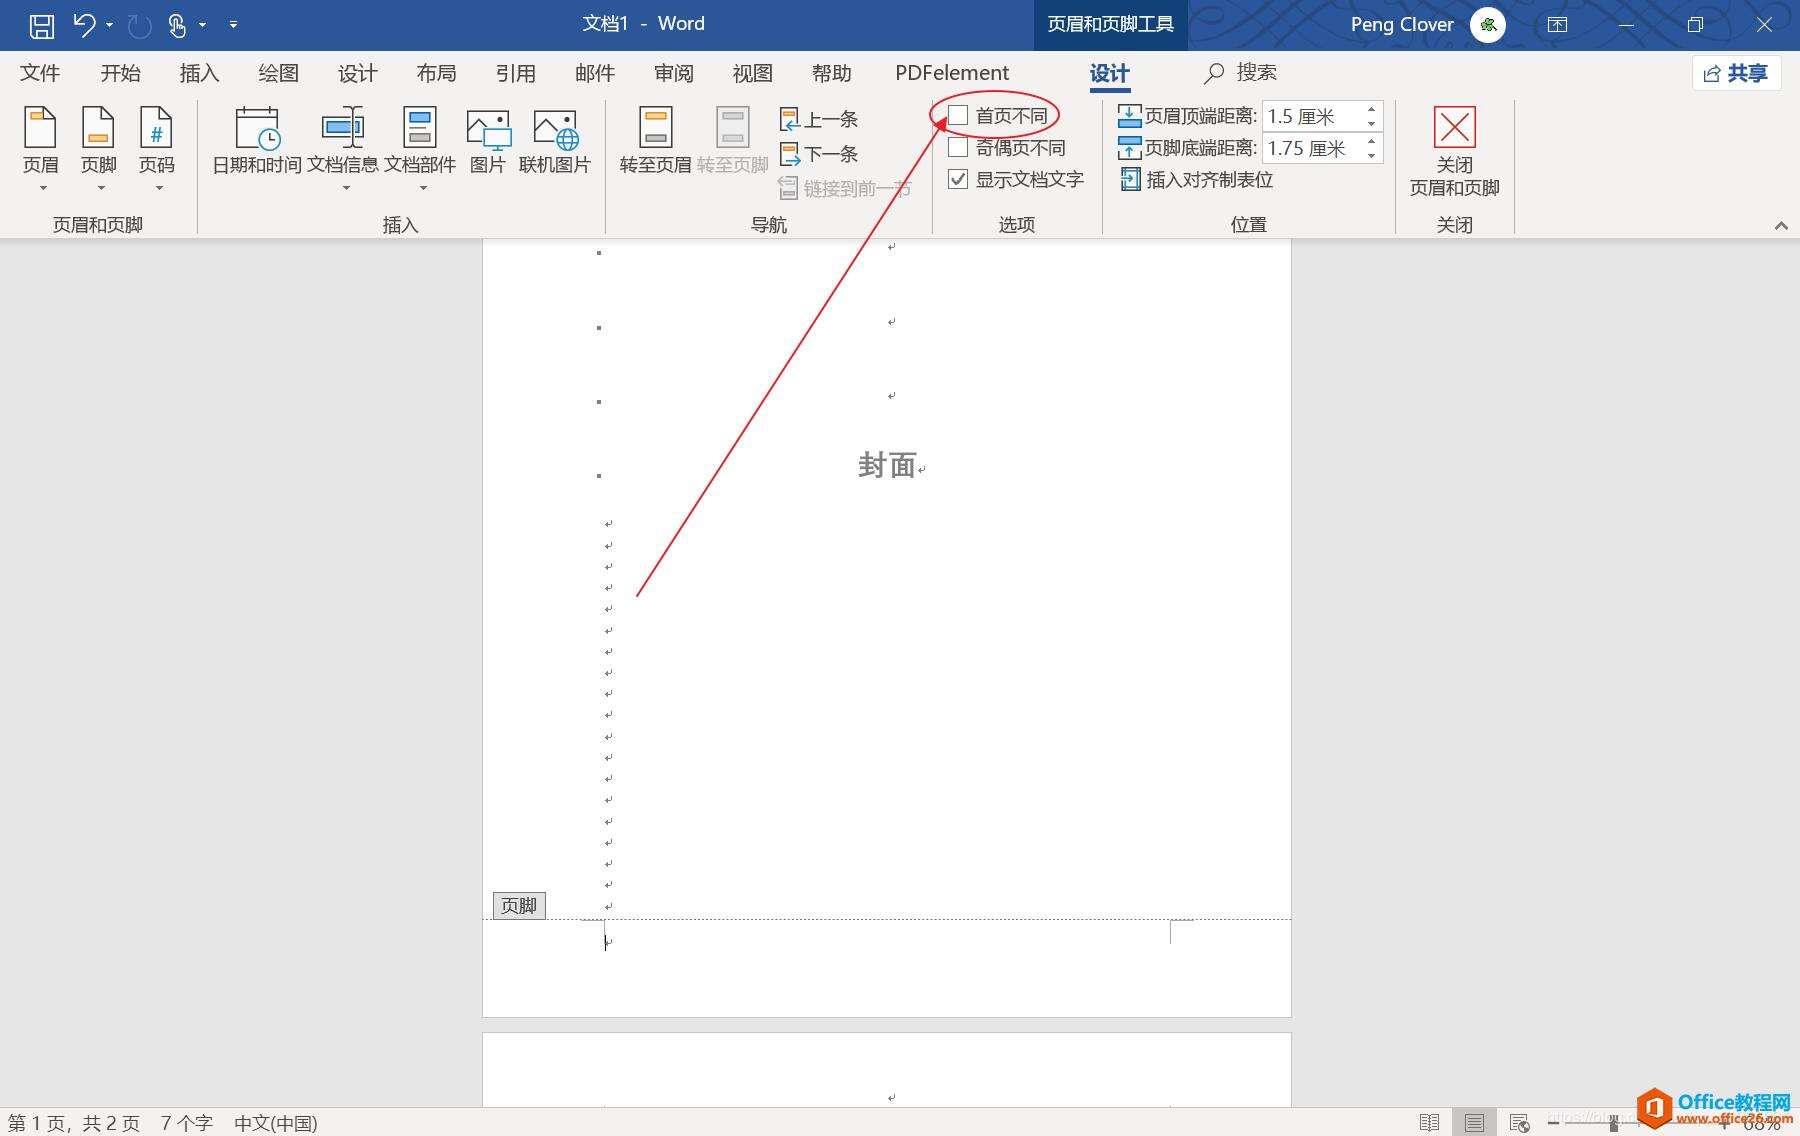Open Ribbon Display Options icon
The width and height of the screenshot is (1800, 1136).
pyautogui.click(x=1557, y=25)
